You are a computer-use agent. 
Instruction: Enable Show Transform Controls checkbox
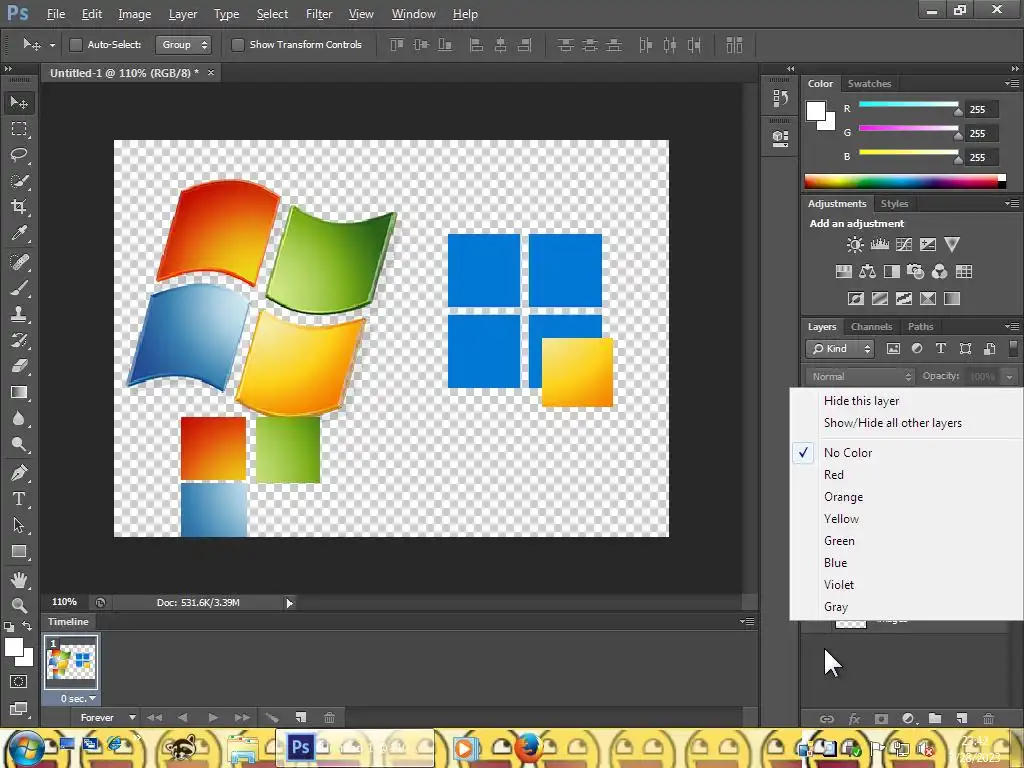pyautogui.click(x=238, y=44)
